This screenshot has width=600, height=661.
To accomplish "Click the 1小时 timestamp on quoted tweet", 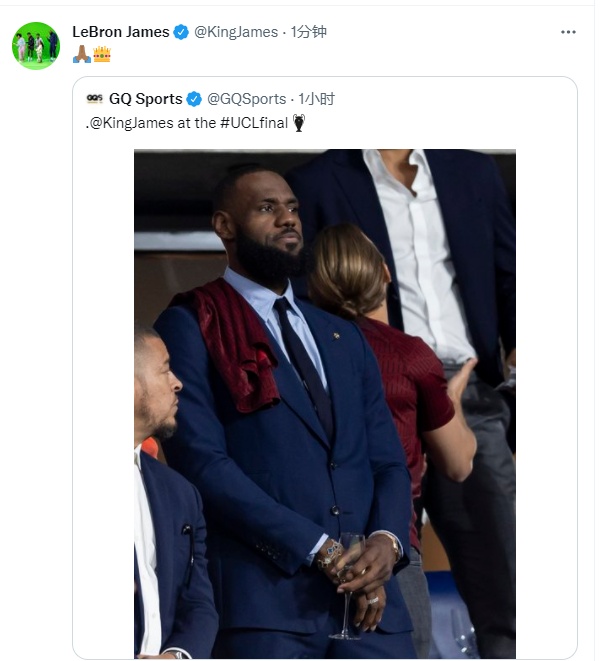I will click(x=318, y=99).
